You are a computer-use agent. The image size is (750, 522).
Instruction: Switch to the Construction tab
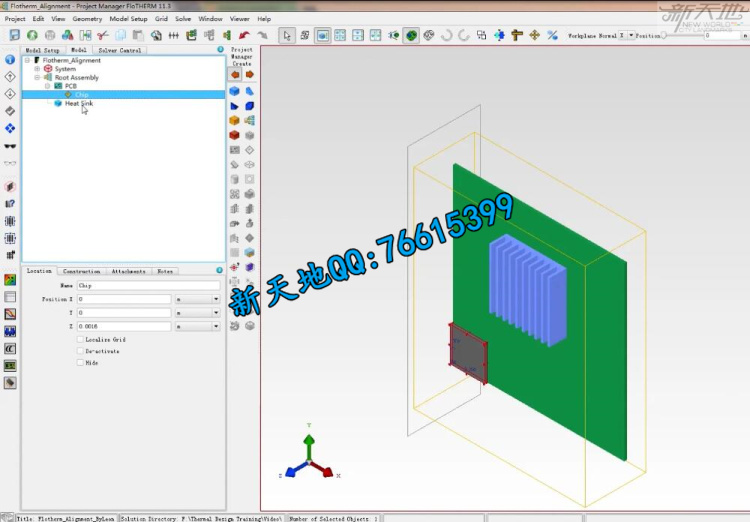(x=82, y=271)
